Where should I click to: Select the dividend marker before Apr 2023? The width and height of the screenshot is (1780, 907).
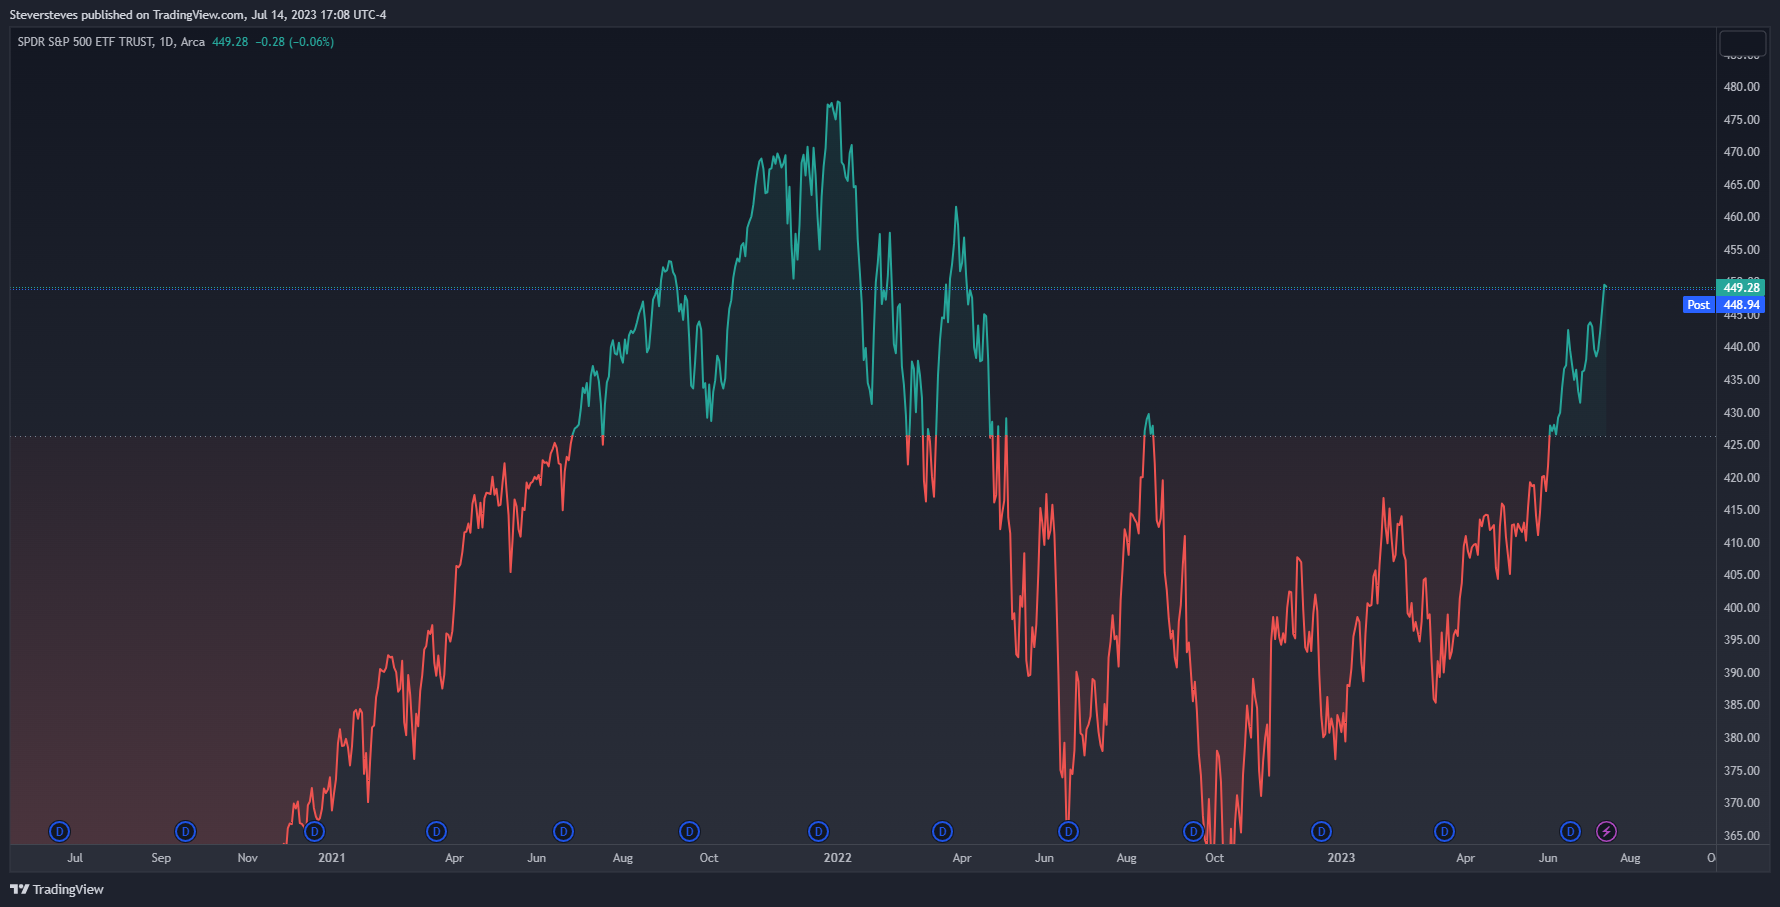tap(1444, 831)
